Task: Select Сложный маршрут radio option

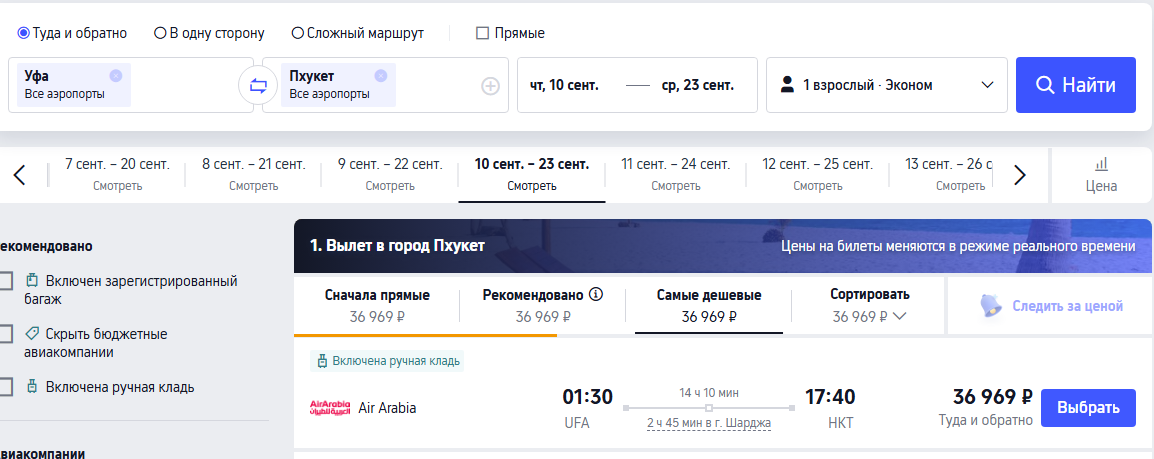Action: (297, 33)
